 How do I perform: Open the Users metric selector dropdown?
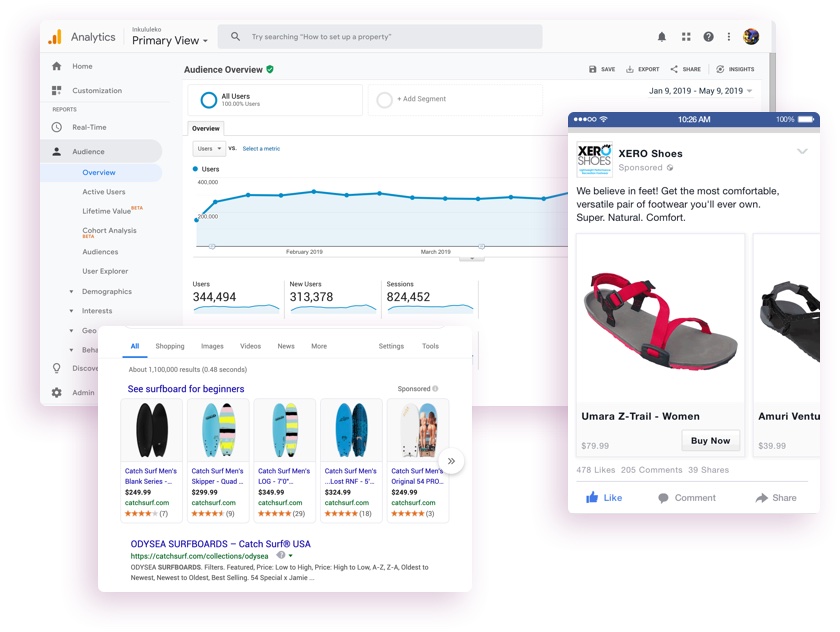pos(209,147)
